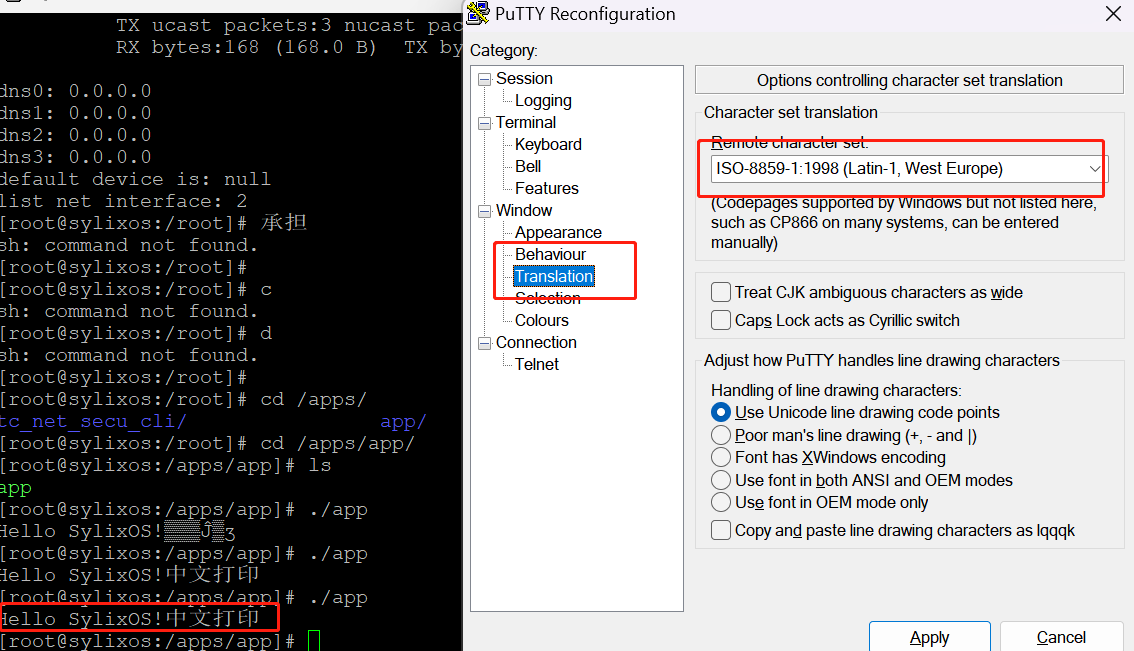The height and width of the screenshot is (651, 1134).
Task: Click the garbled 'Hello SylixOS!' output line
Action: [118, 532]
